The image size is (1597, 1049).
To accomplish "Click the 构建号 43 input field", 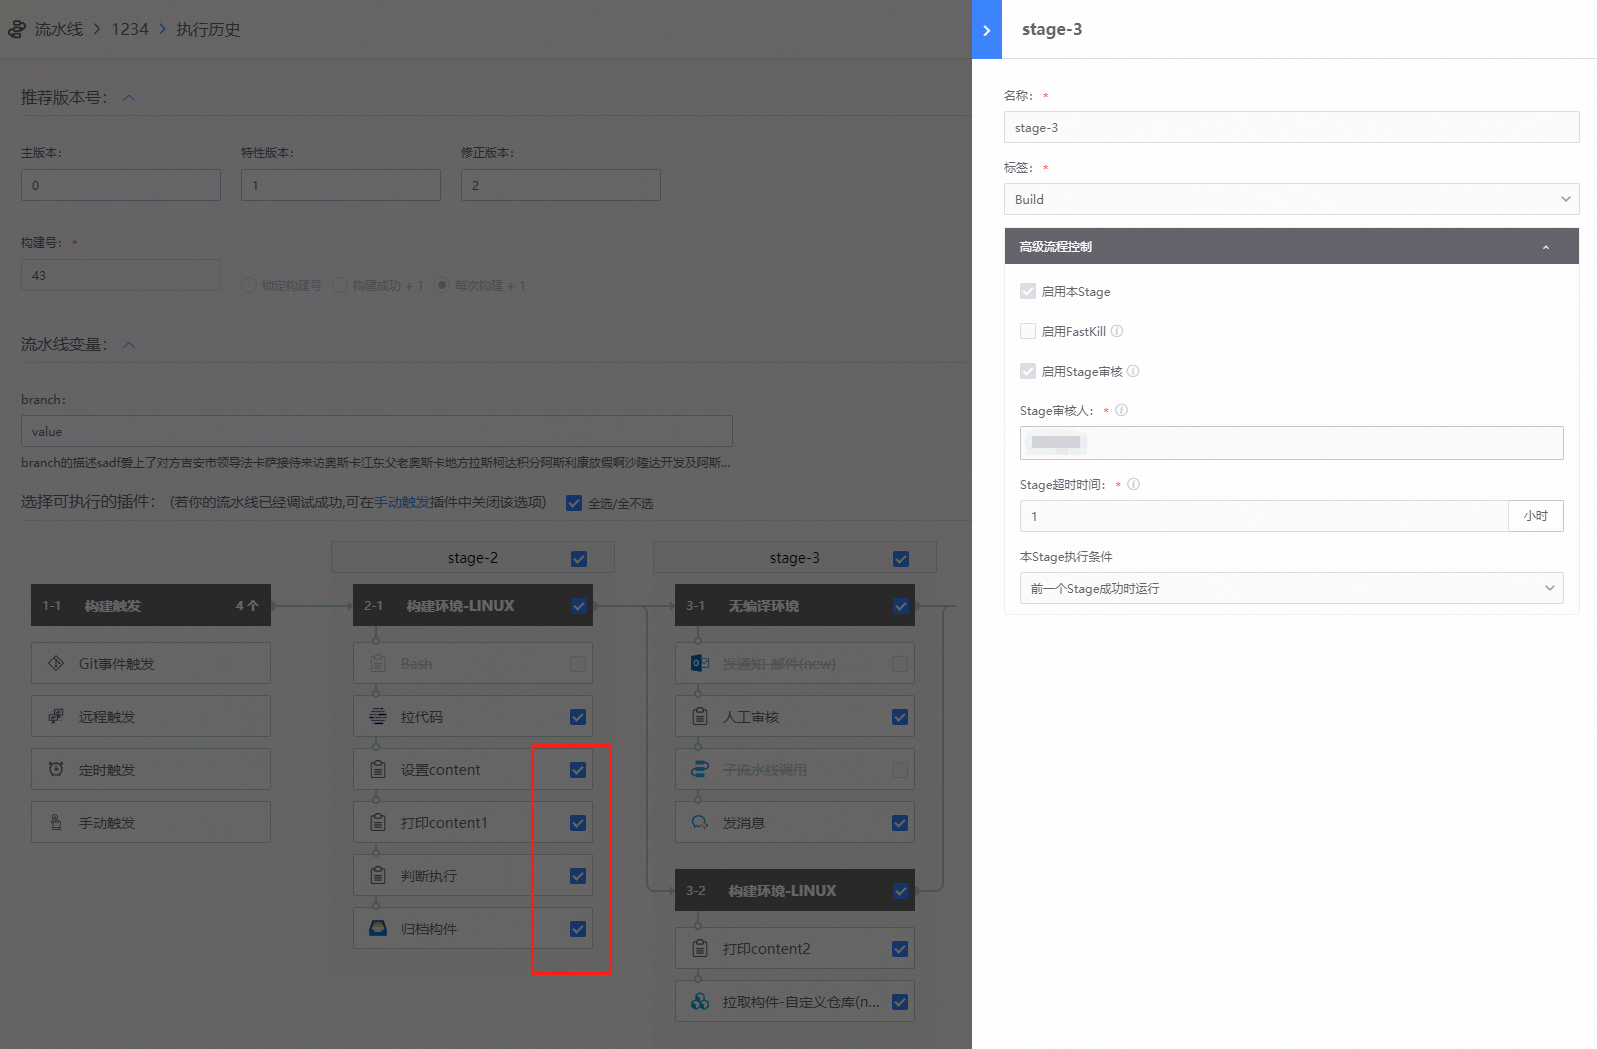I will coord(121,275).
